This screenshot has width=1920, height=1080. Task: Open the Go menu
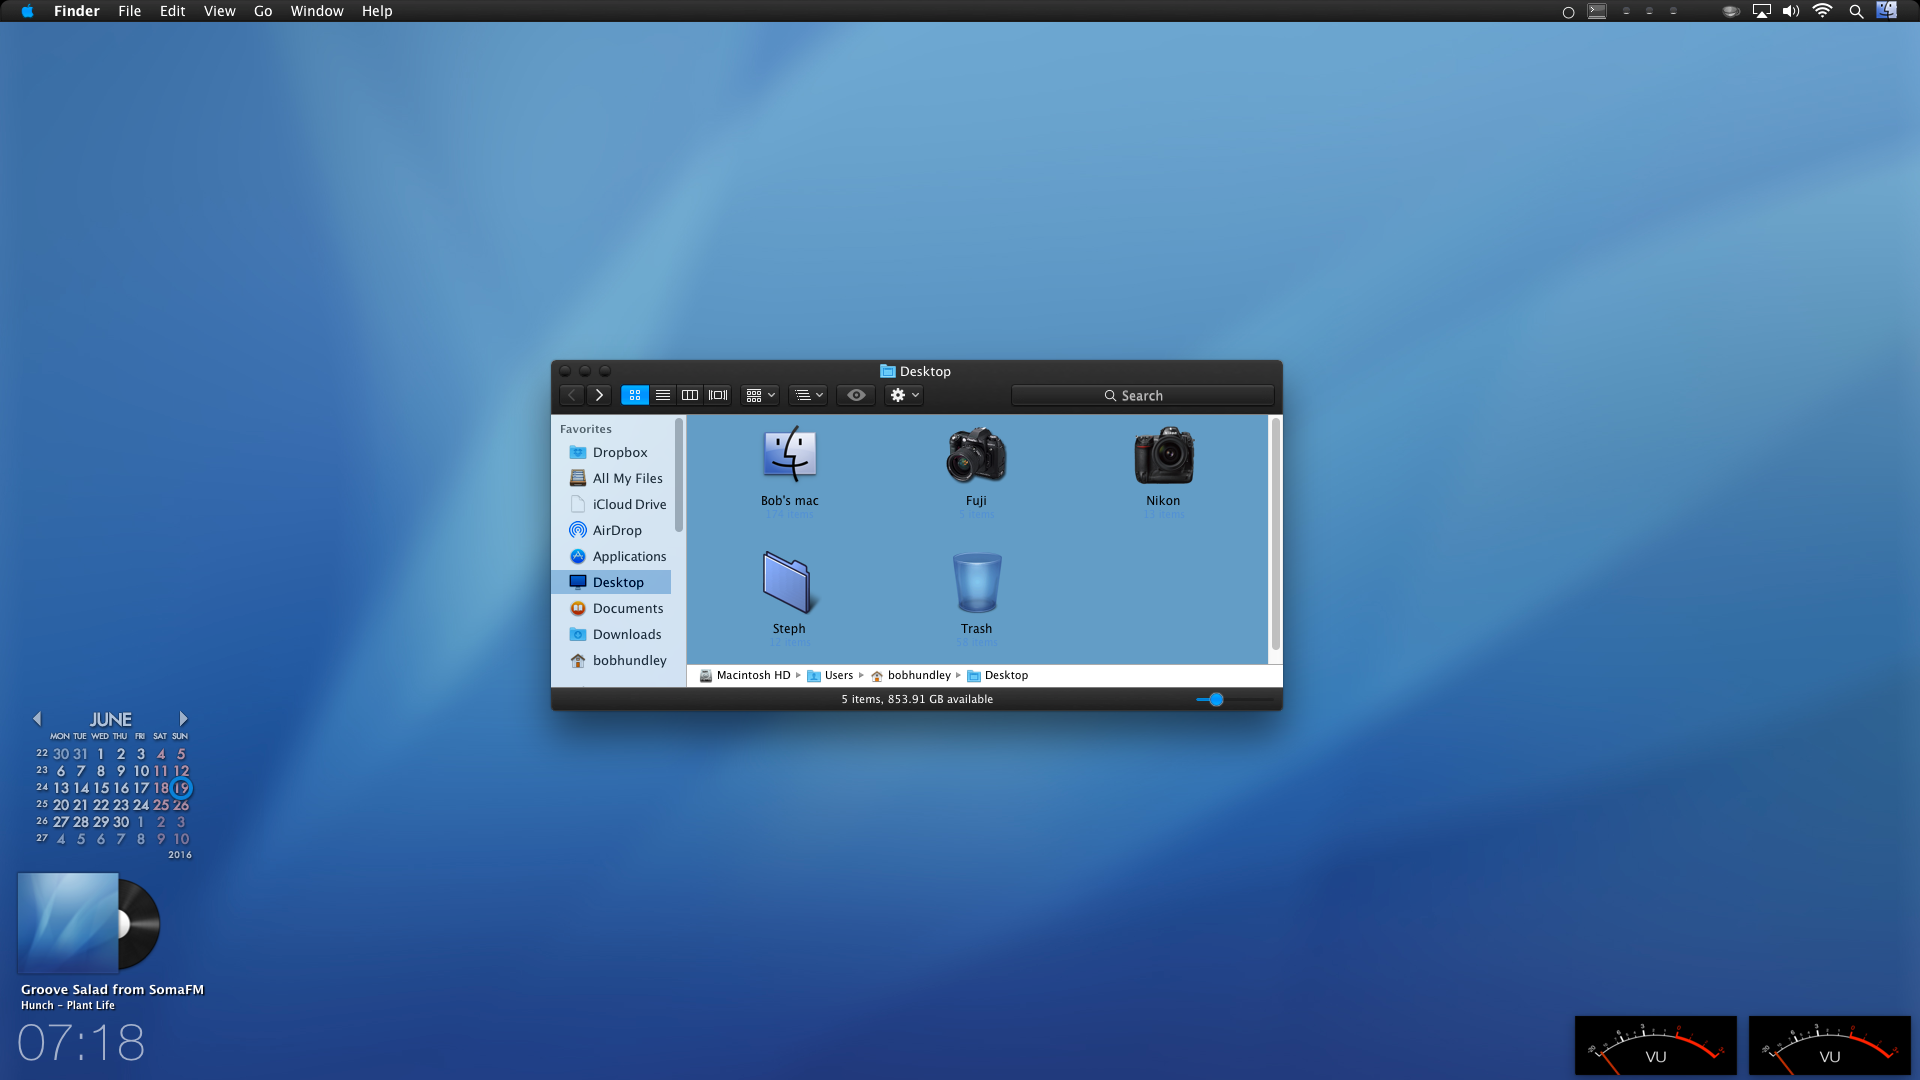[263, 11]
